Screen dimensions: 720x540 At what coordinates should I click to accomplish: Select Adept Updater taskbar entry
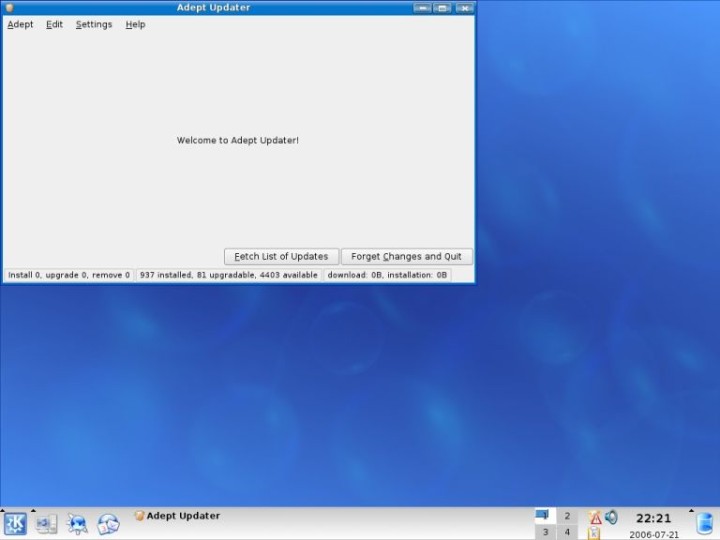click(177, 516)
